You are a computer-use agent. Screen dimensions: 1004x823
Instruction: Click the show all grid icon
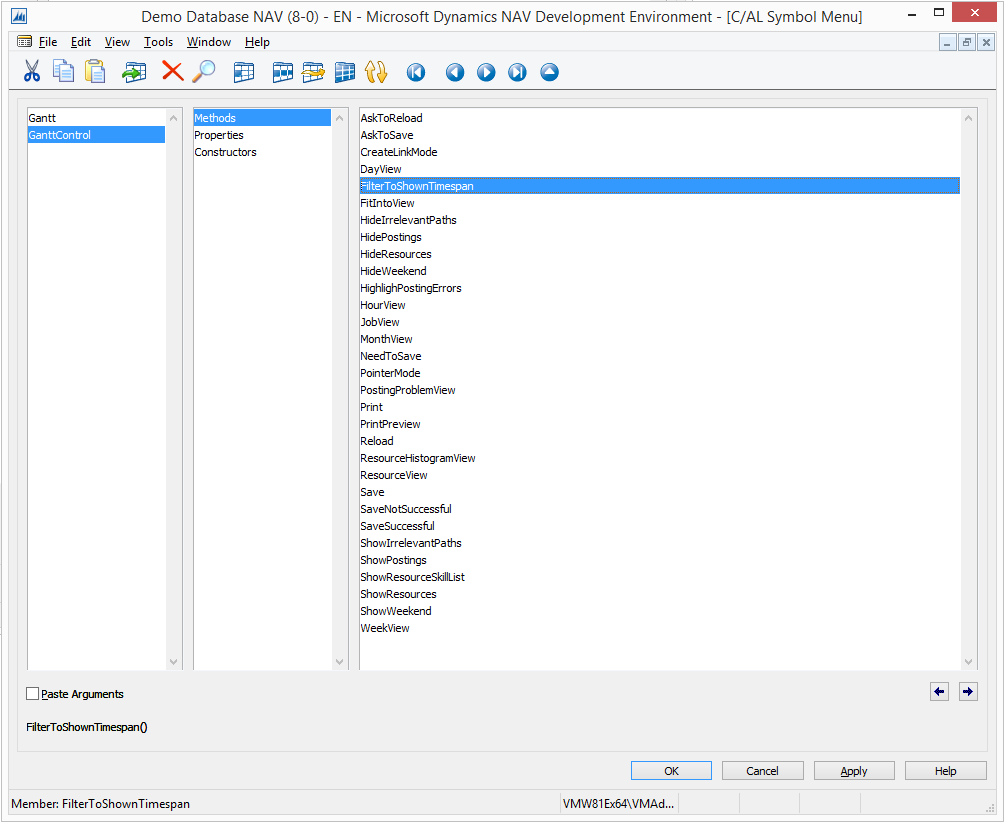point(345,72)
